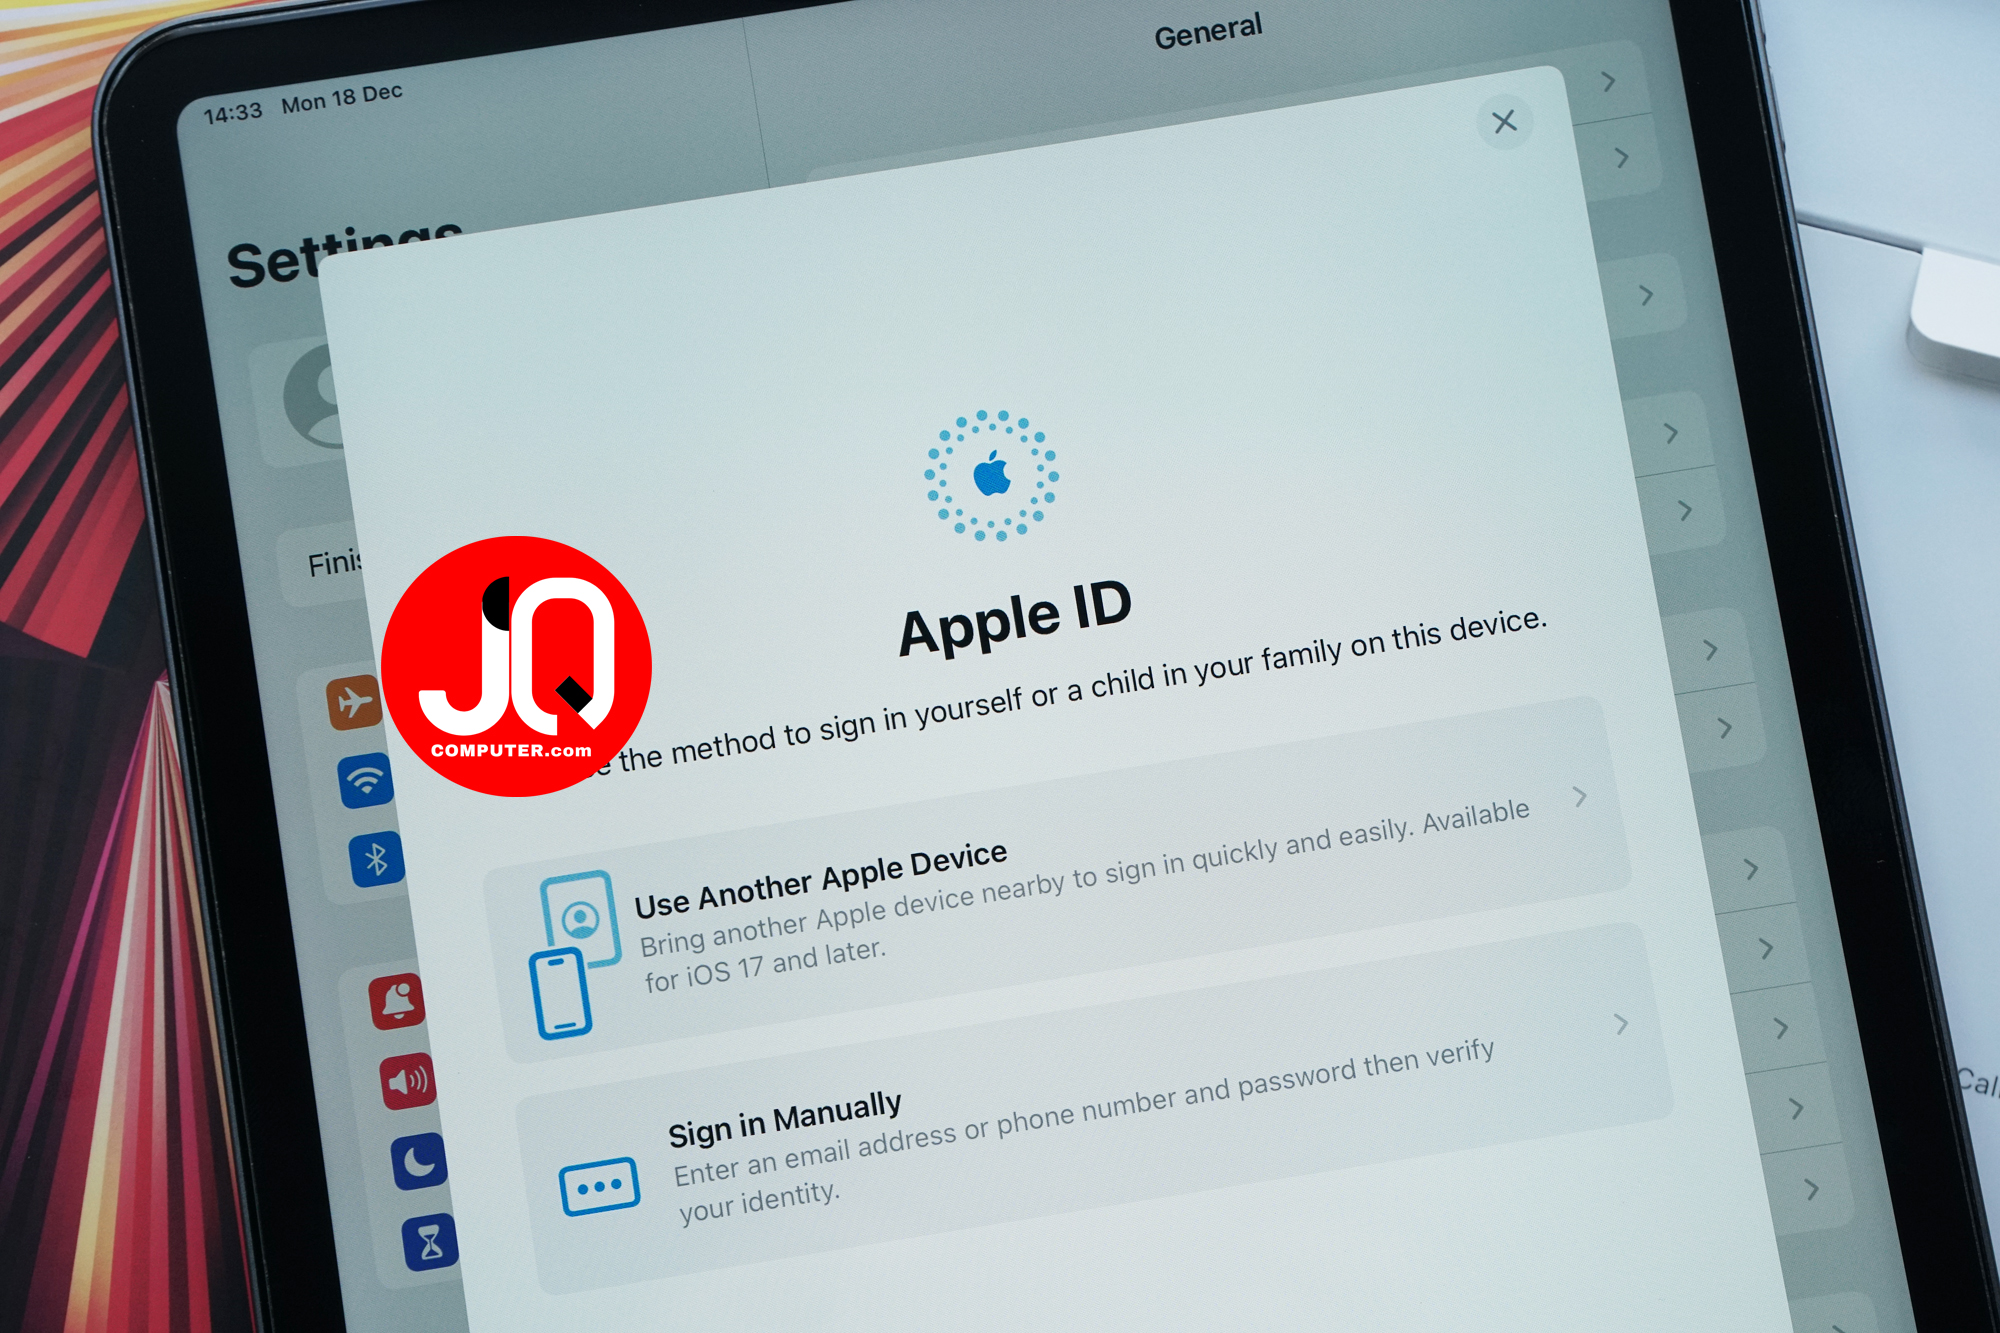Tap the 'Apple ID' heading text
The width and height of the screenshot is (2000, 1333).
[x=1015, y=618]
